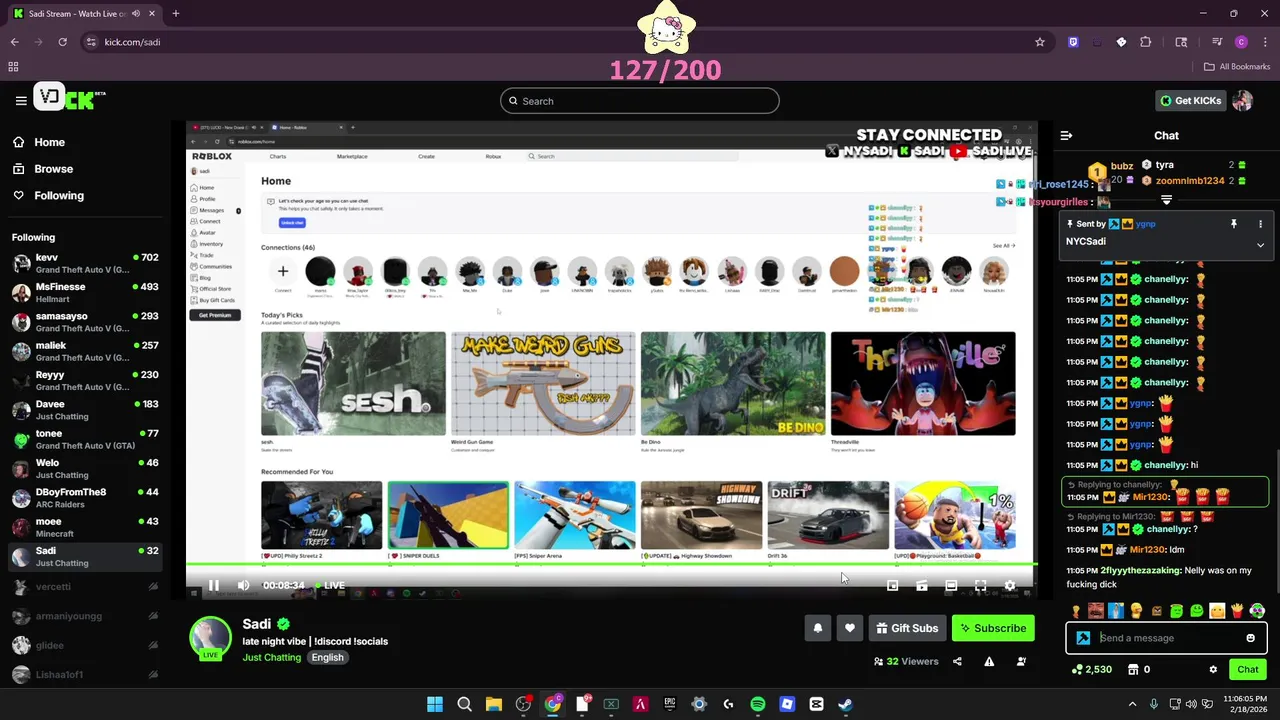Click the Gift Subs button

907,628
